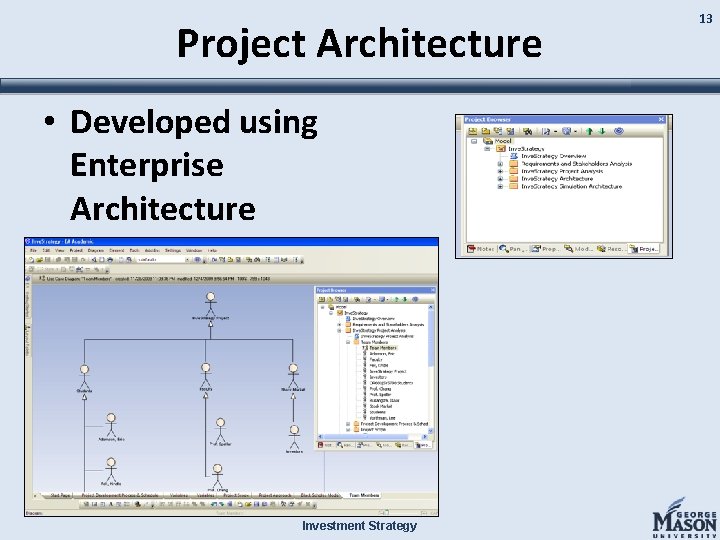Screen dimensions: 720x540
Task: Collapse the Model root node in the top-right Project Browser
Action: tap(474, 141)
